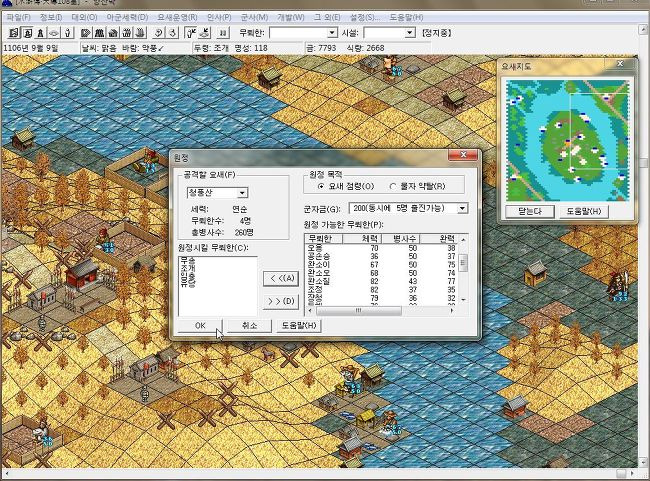Click 도움말(H) button in 원정 dialog
The width and height of the screenshot is (650, 481).
pyautogui.click(x=298, y=326)
